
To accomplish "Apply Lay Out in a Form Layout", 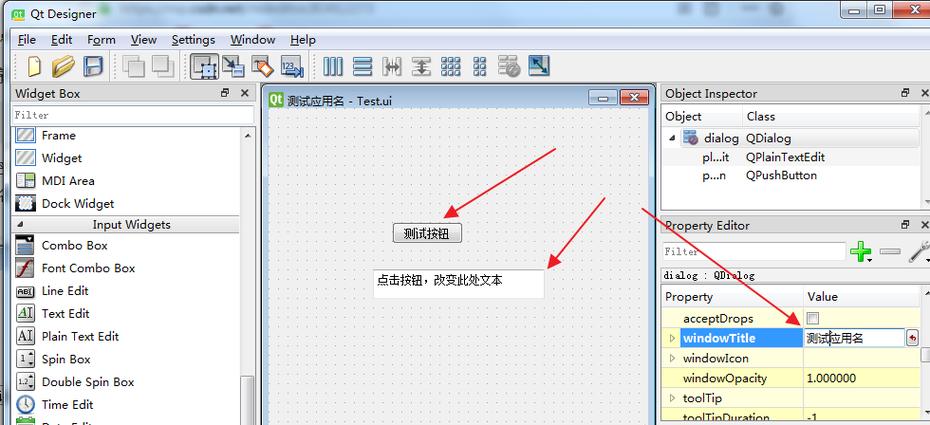I will 480,66.
